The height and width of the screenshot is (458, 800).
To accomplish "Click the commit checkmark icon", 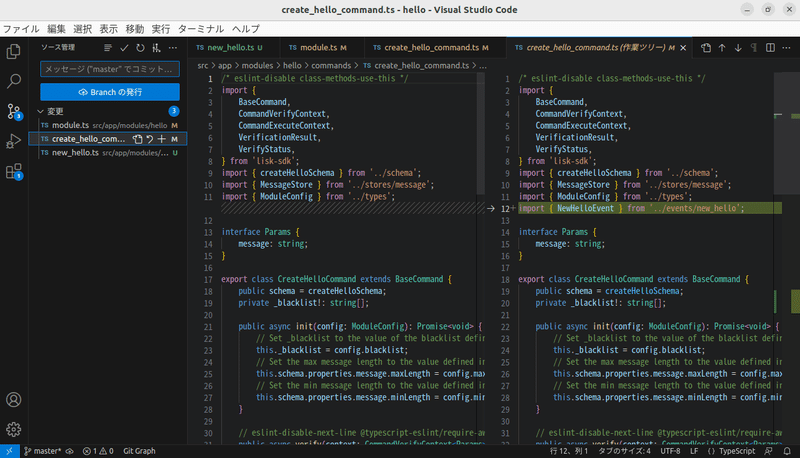I will point(124,47).
